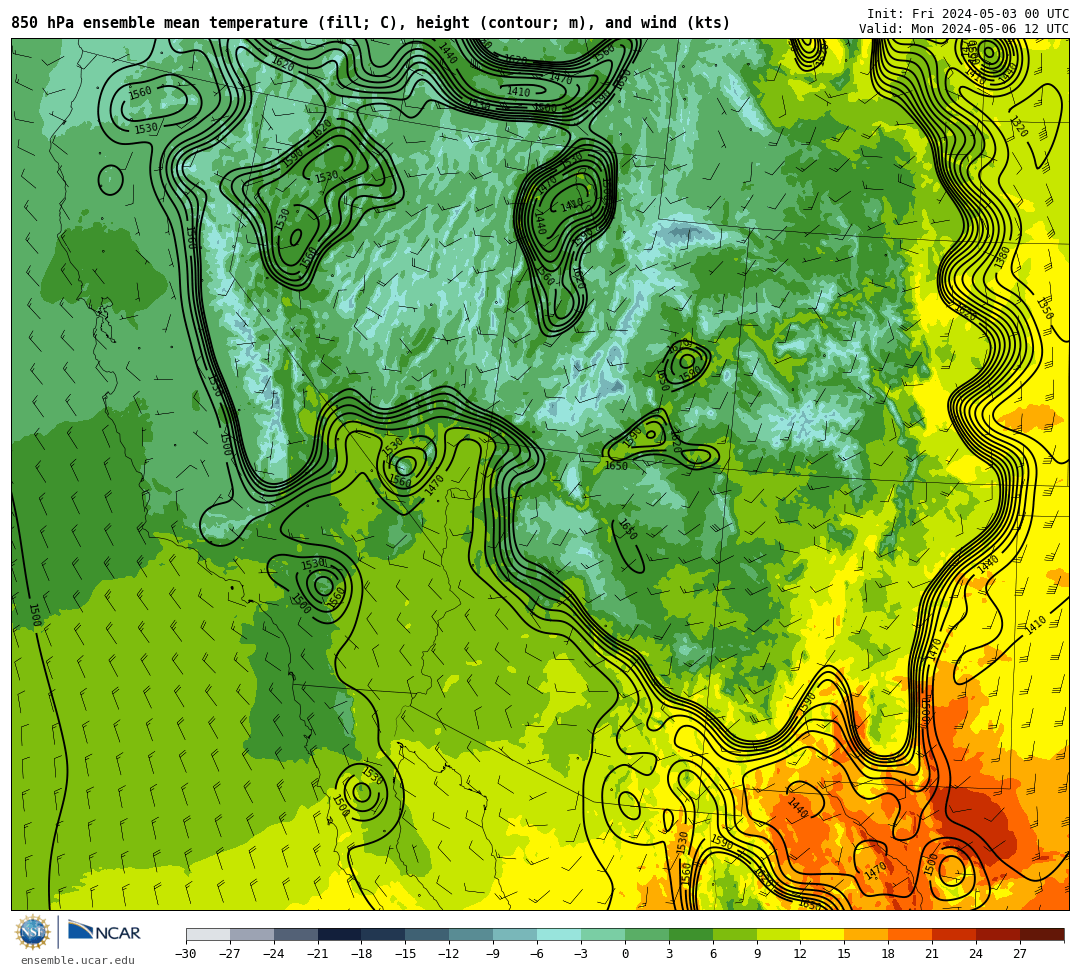The image size is (1080, 973).
Task: Click the 0 colorbar tick label
Action: point(625,954)
